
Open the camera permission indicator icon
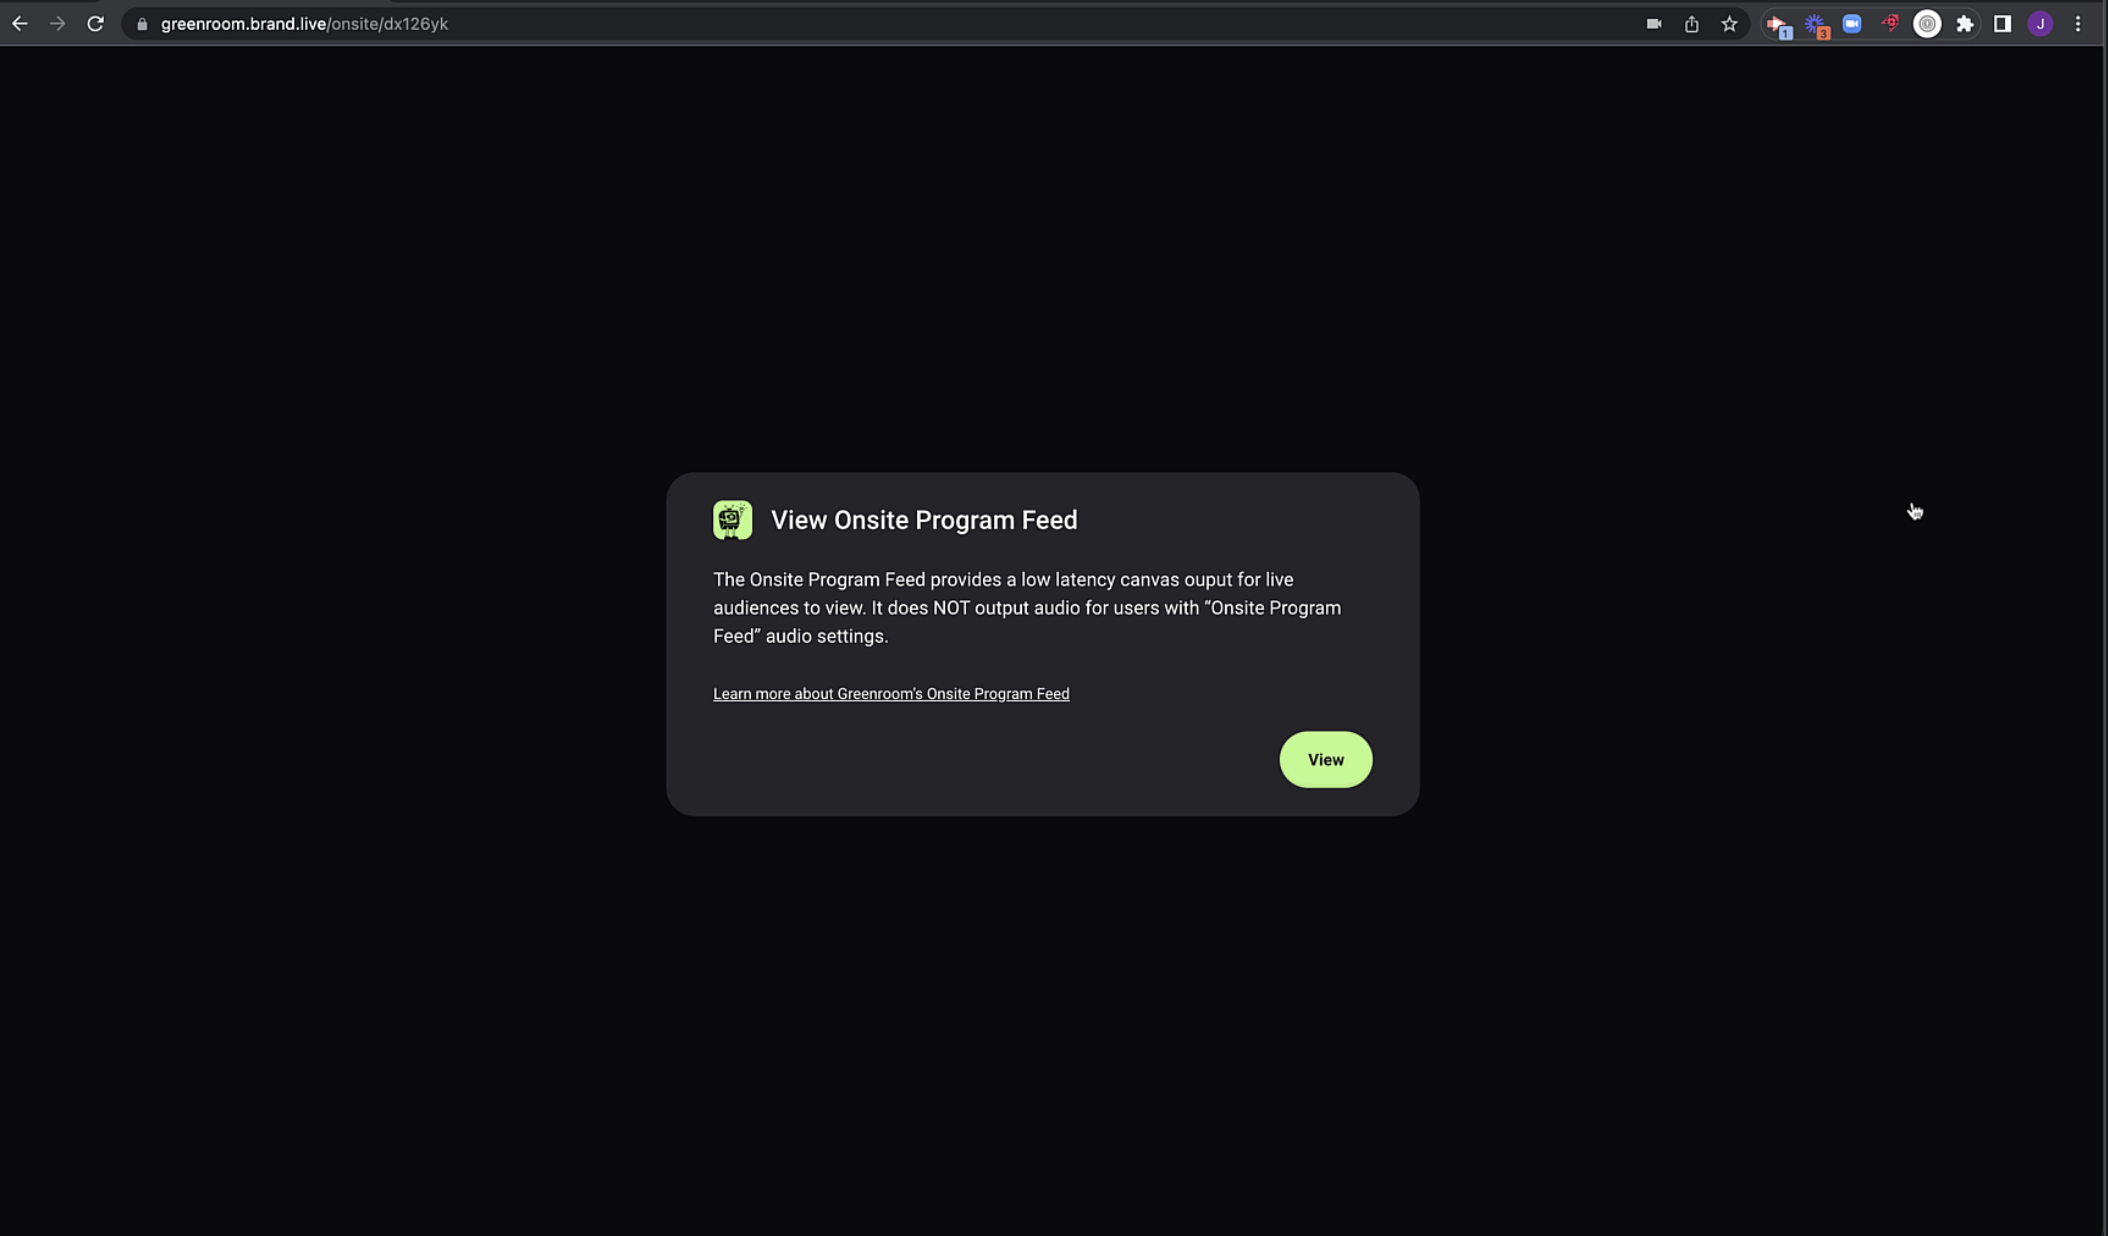pyautogui.click(x=1653, y=24)
